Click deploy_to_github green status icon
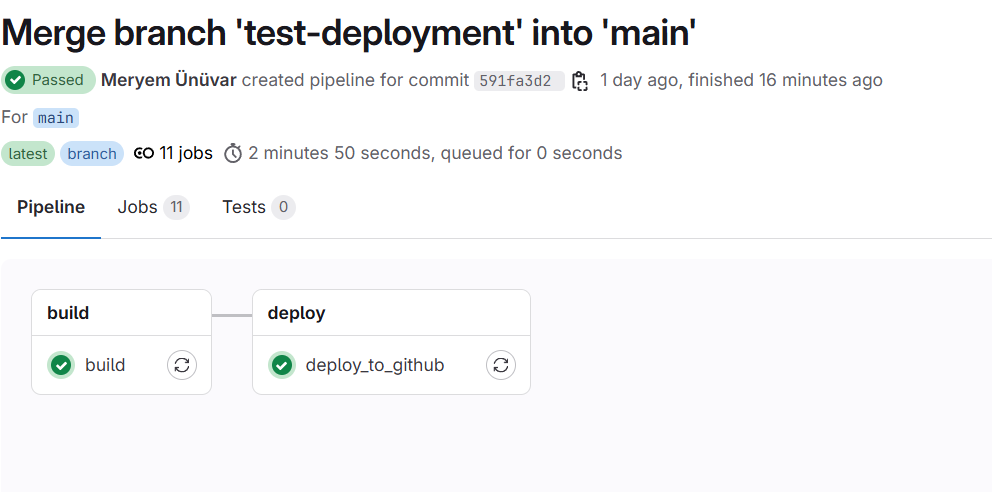Image resolution: width=992 pixels, height=492 pixels. point(282,366)
